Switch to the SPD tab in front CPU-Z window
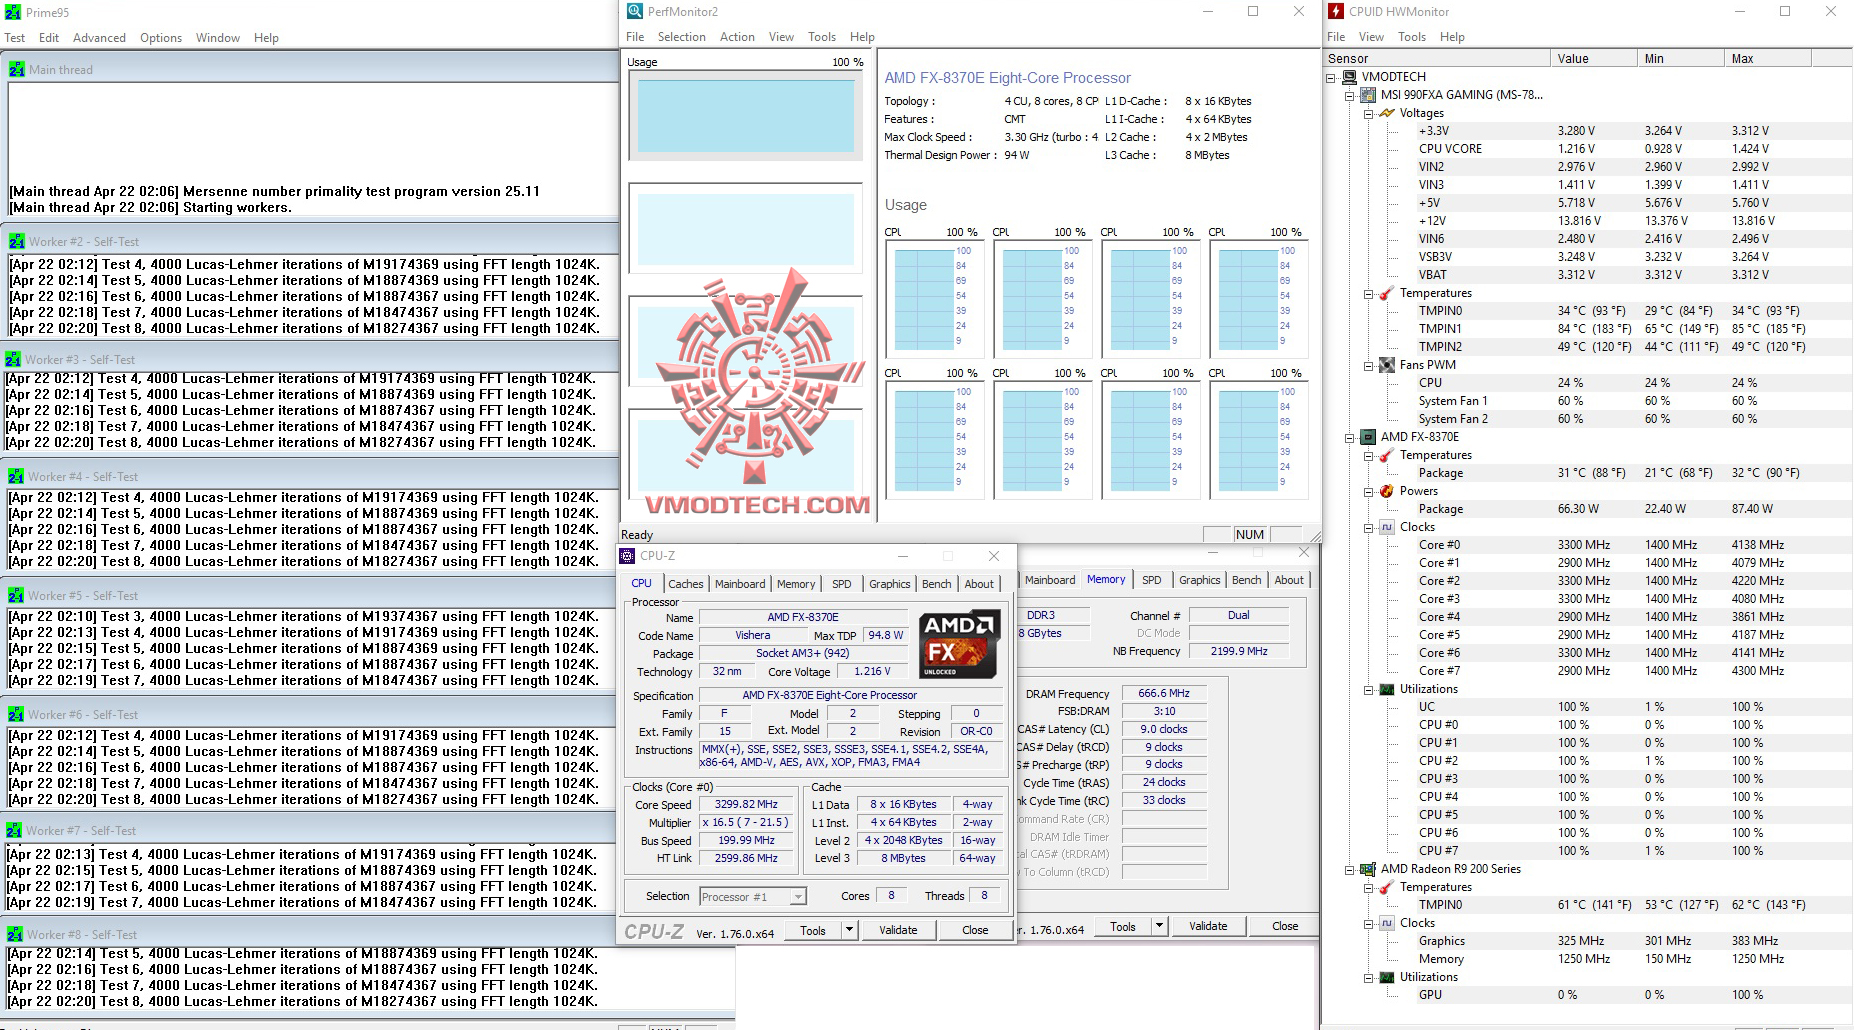This screenshot has width=1854, height=1030. (842, 584)
